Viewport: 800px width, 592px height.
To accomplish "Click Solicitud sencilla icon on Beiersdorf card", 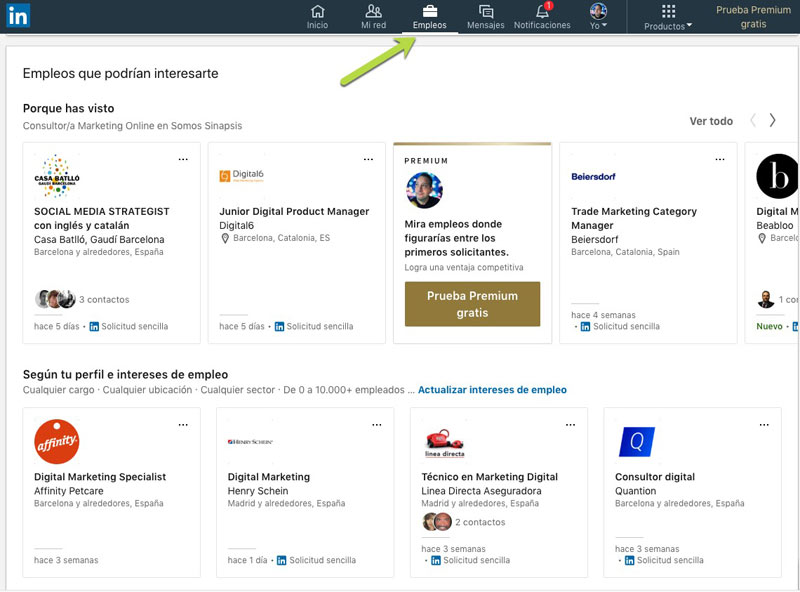I will (586, 327).
